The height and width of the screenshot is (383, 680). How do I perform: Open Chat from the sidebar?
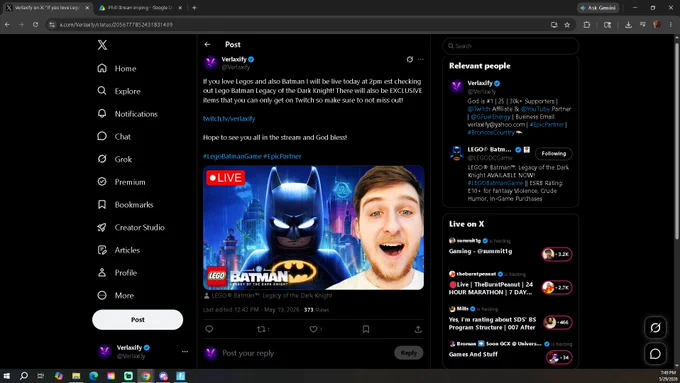(114, 137)
